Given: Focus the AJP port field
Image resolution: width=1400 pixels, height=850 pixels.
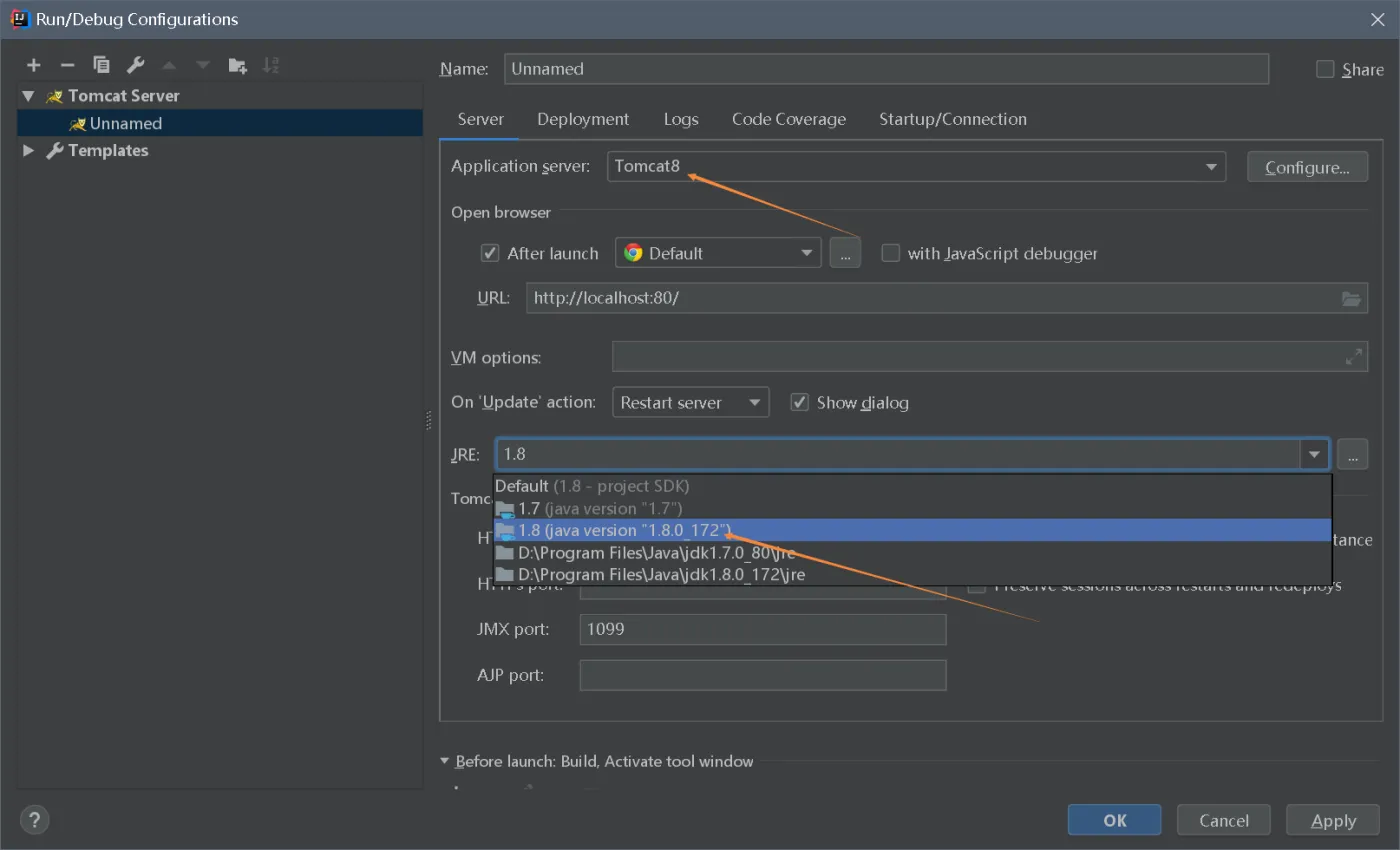Looking at the screenshot, I should (x=763, y=675).
